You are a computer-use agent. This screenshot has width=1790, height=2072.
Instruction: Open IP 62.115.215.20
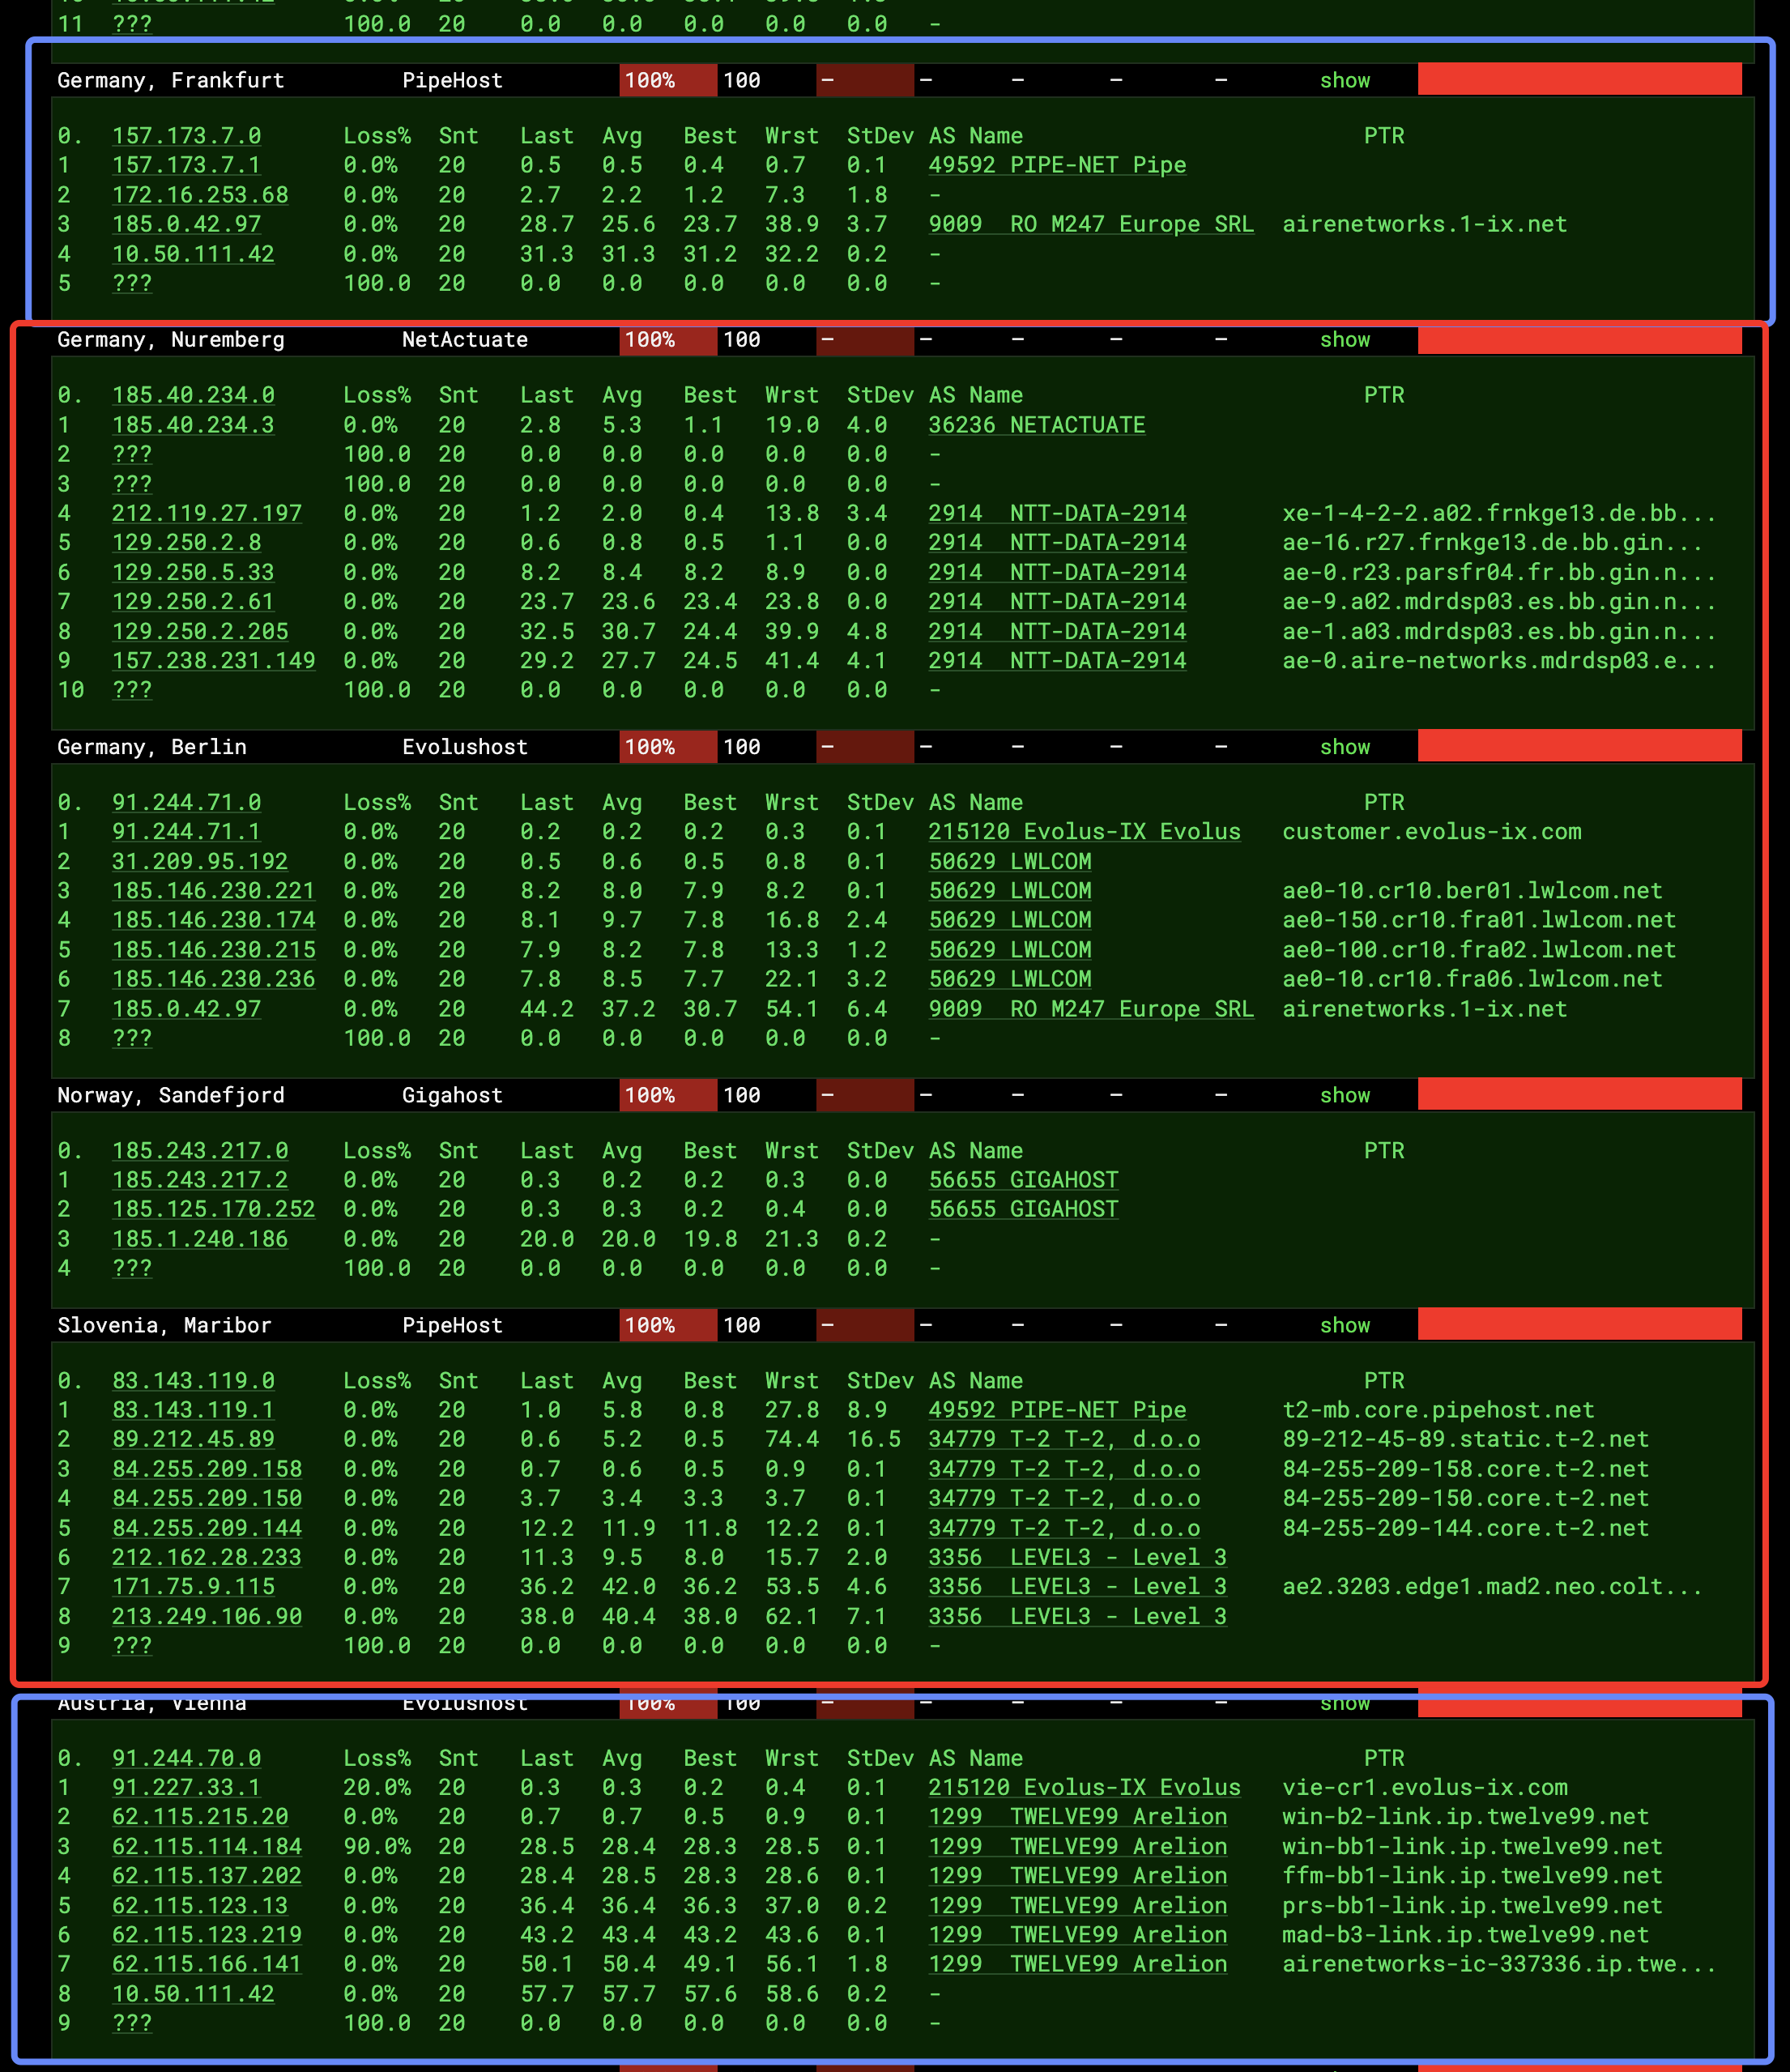(200, 1816)
